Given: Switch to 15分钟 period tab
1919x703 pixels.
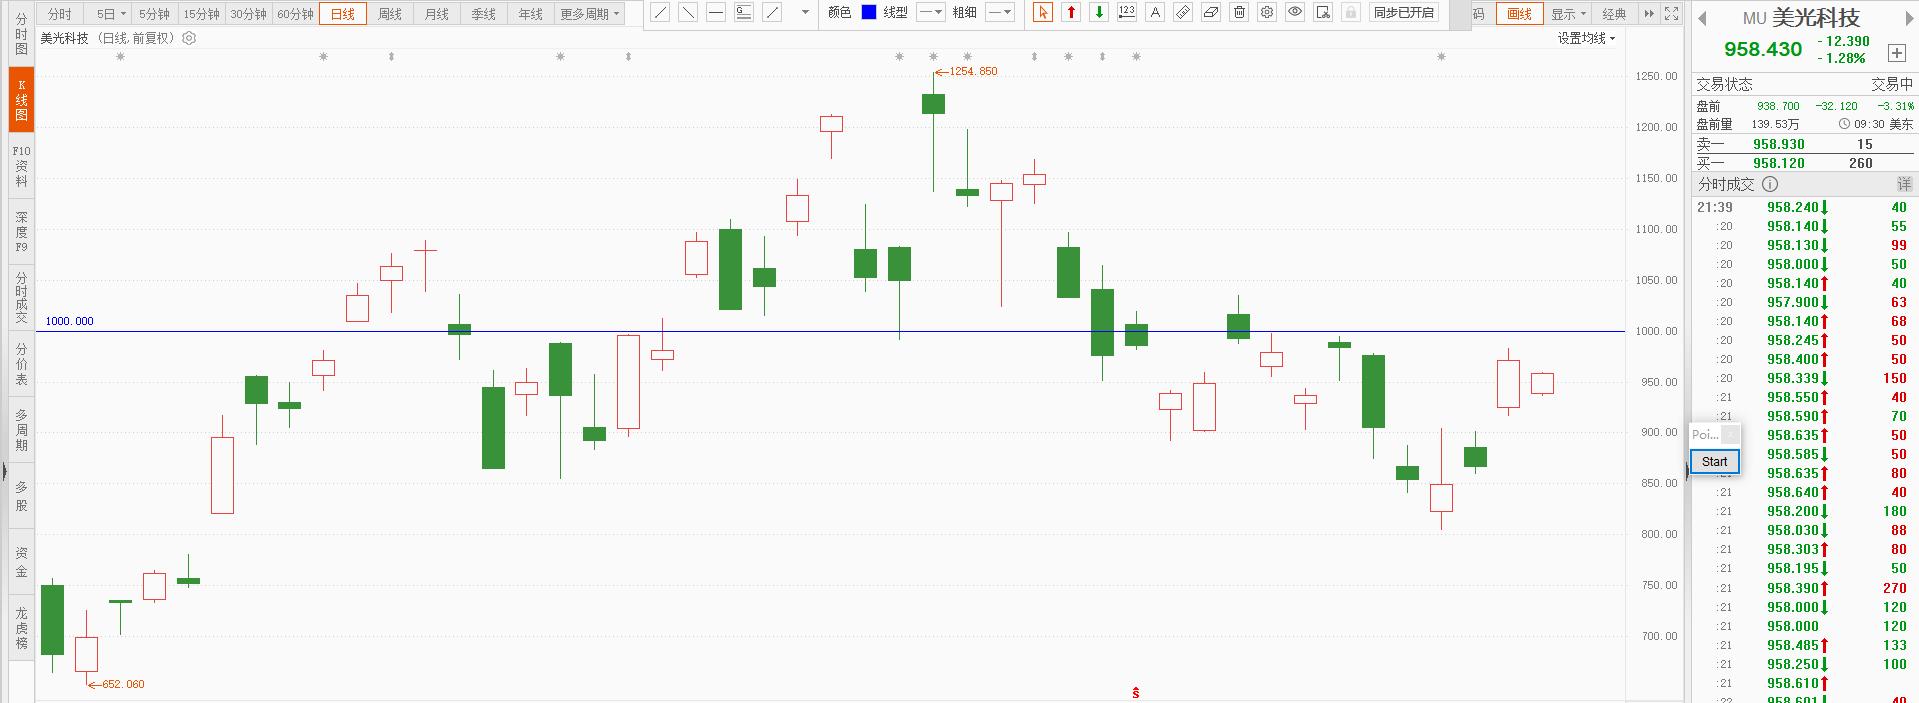Looking at the screenshot, I should pyautogui.click(x=201, y=14).
